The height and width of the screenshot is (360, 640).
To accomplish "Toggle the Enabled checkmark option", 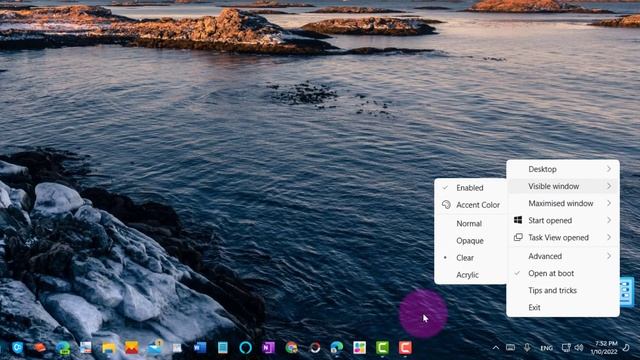I will tap(470, 188).
